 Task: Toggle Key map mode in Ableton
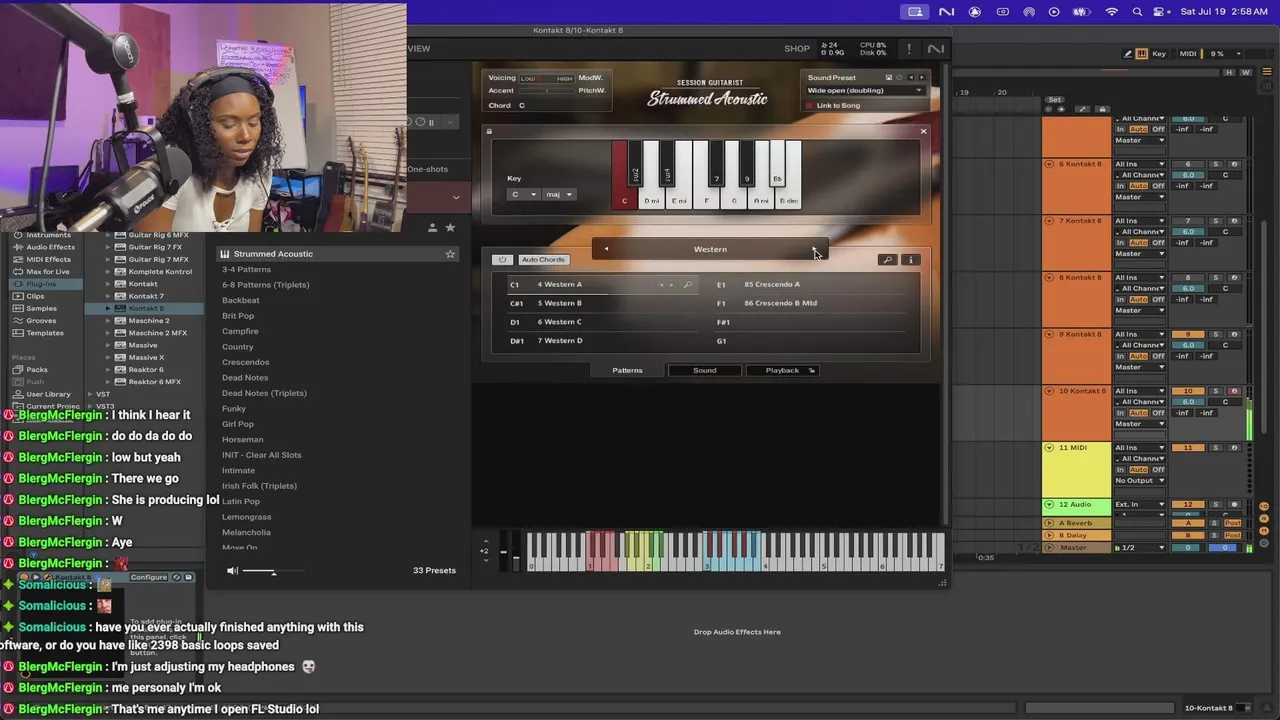coord(1159,54)
